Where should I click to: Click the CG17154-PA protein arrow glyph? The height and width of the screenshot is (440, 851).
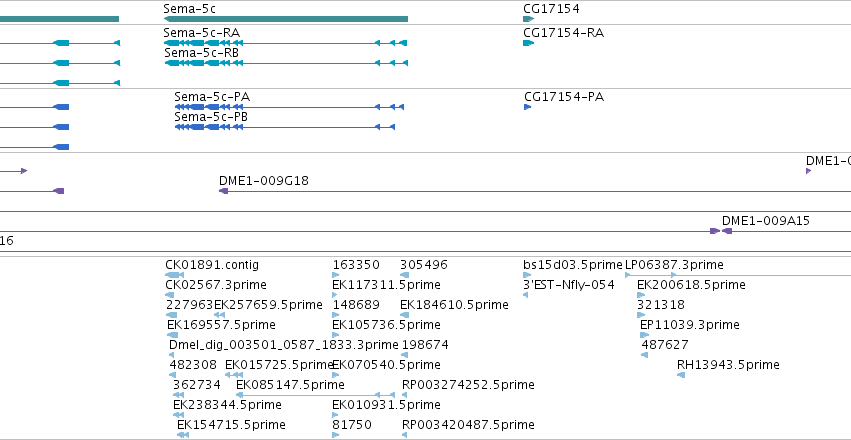(x=527, y=107)
